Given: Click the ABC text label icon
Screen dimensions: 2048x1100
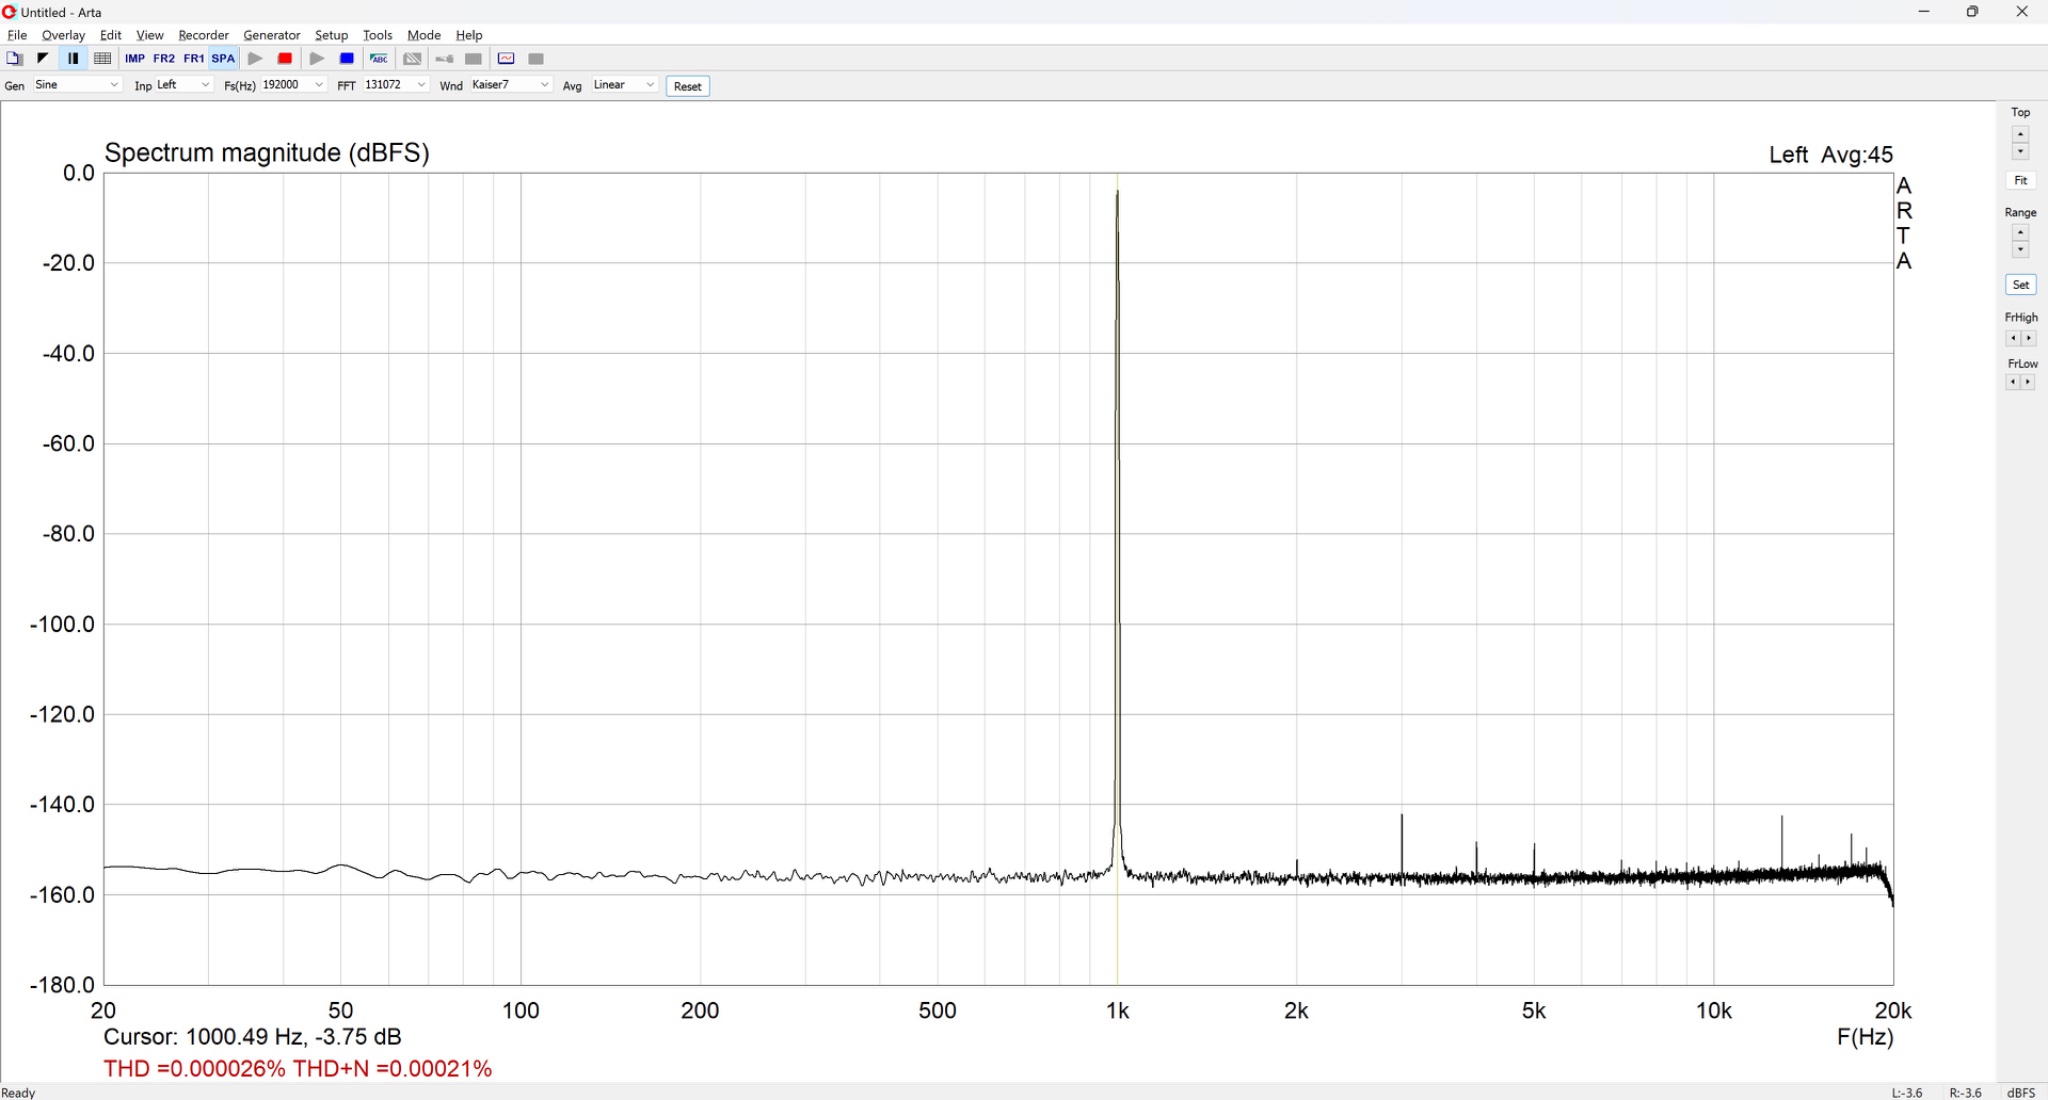Looking at the screenshot, I should [x=379, y=59].
